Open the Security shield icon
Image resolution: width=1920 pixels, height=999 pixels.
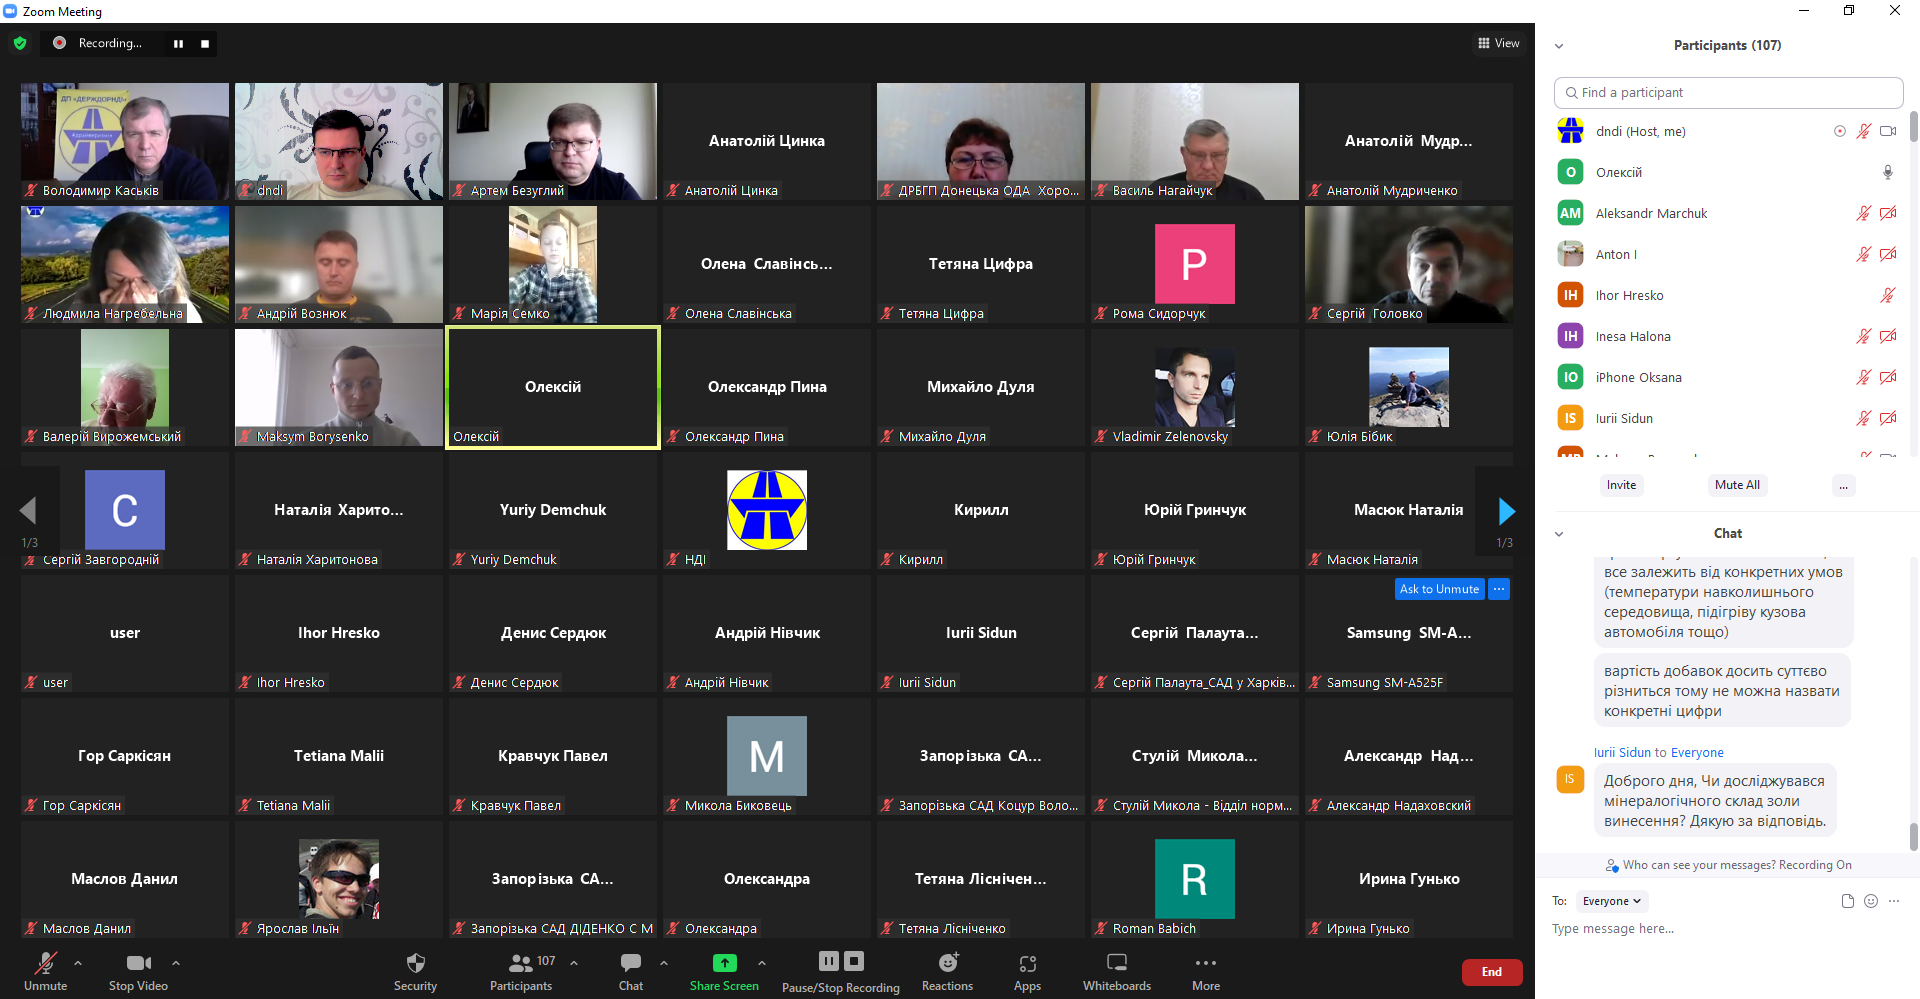tap(415, 964)
